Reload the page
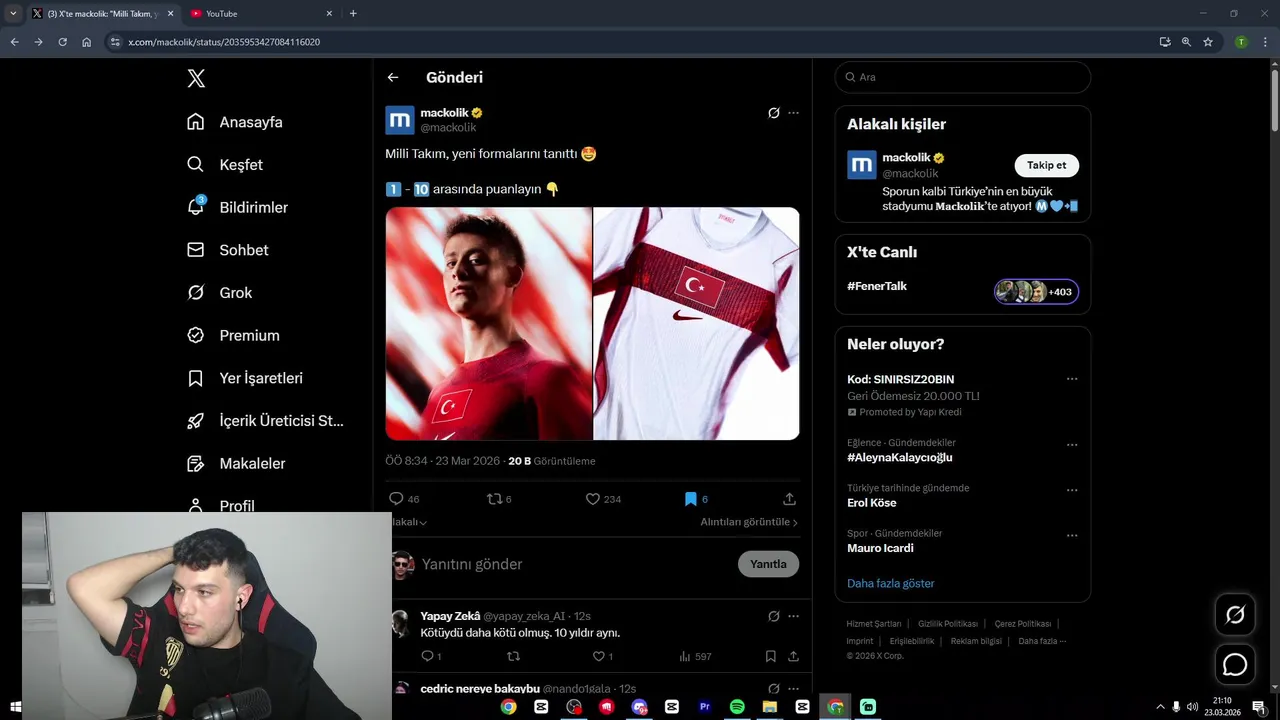The image size is (1280, 720). tap(62, 42)
